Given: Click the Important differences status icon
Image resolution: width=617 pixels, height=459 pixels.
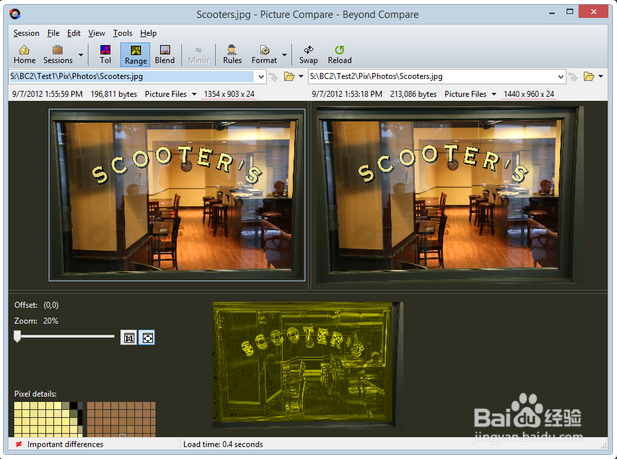Looking at the screenshot, I should click(x=19, y=444).
